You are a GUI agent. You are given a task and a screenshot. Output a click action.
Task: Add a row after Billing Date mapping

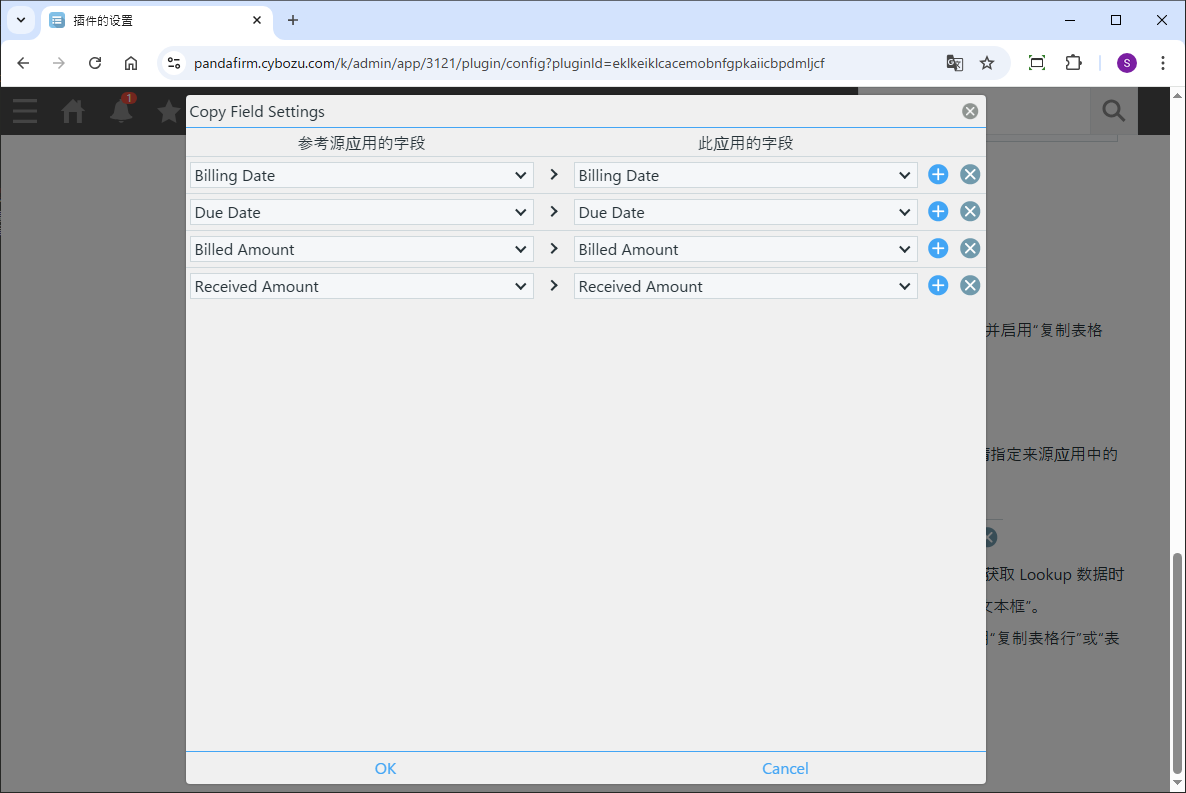[938, 175]
